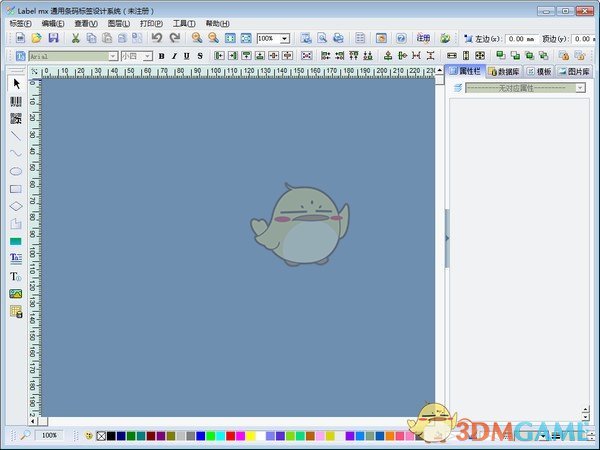Save the label with the floppy disk icon

[x=53, y=38]
